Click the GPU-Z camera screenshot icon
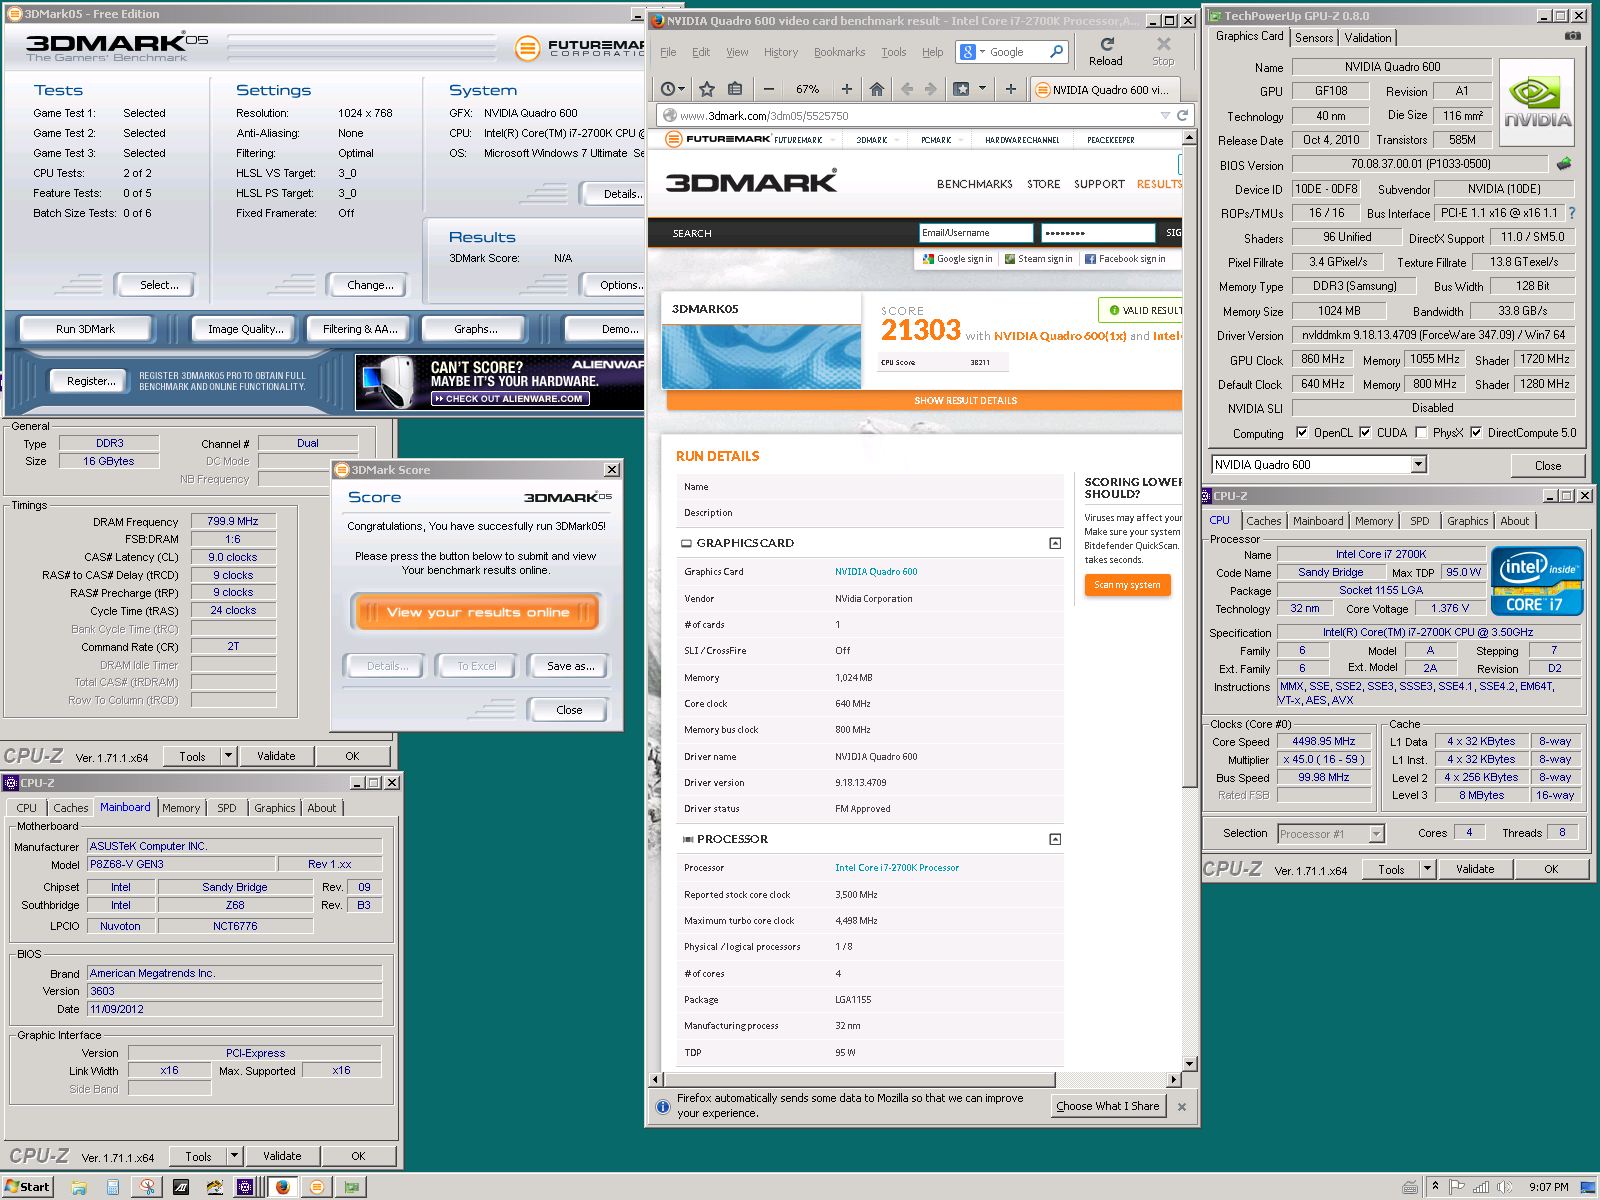Viewport: 1600px width, 1200px height. click(x=1573, y=36)
